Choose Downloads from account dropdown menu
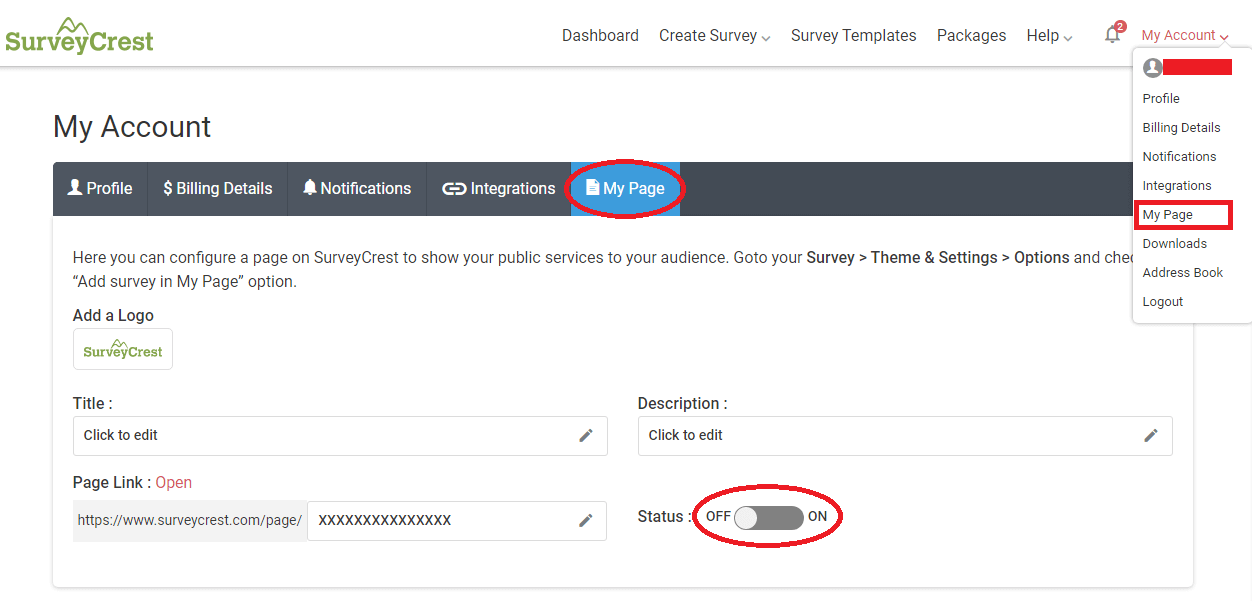This screenshot has height=601, width=1252. pos(1174,243)
